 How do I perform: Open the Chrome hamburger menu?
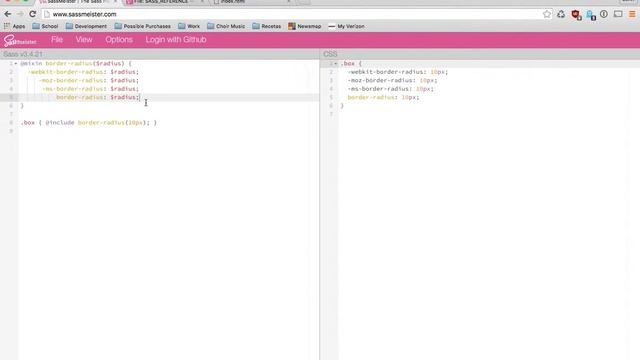(x=632, y=14)
